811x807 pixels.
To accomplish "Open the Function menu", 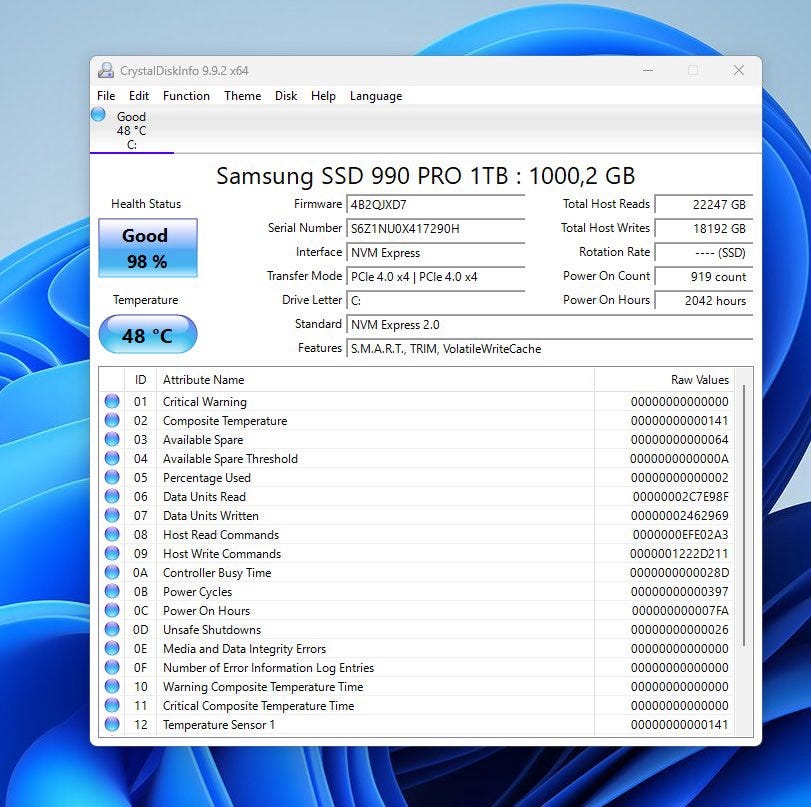I will (186, 96).
